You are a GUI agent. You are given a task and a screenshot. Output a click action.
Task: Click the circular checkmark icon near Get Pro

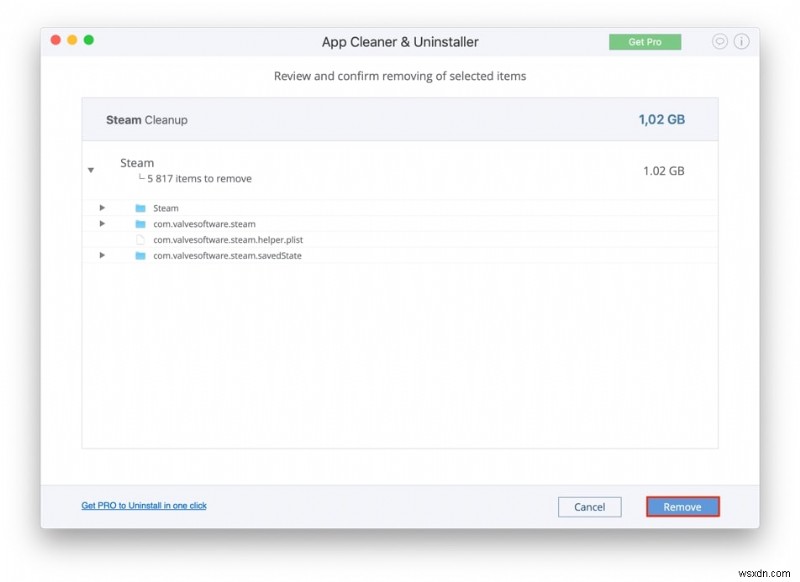pyautogui.click(x=718, y=41)
